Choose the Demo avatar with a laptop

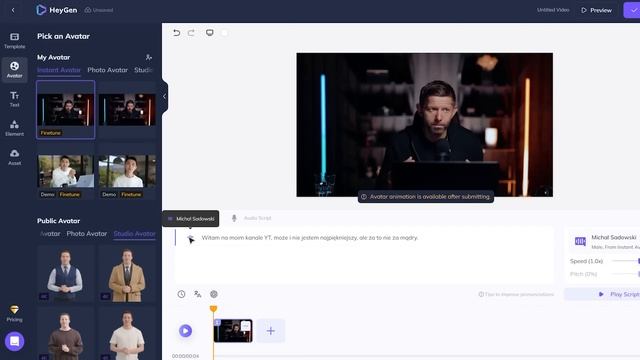[x=66, y=171]
